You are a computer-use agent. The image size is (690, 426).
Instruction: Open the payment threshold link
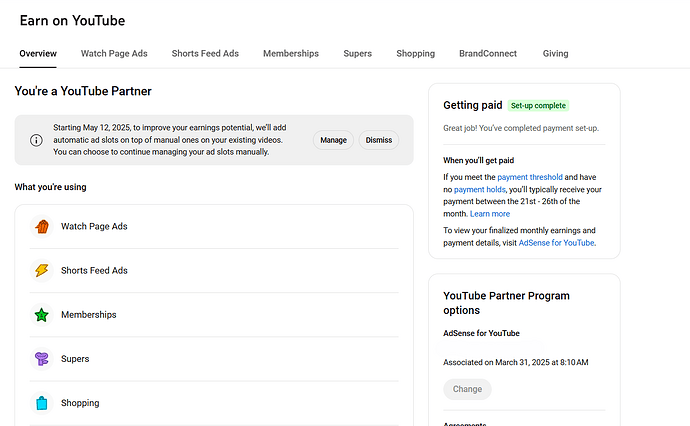[x=530, y=177]
